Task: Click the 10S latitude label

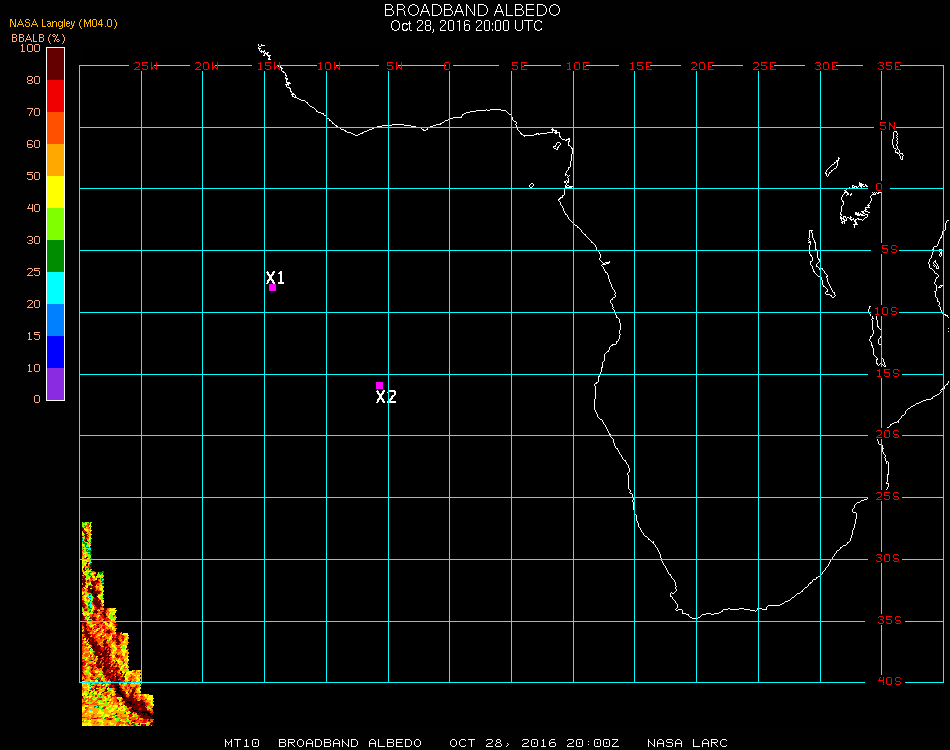Action: (x=886, y=311)
